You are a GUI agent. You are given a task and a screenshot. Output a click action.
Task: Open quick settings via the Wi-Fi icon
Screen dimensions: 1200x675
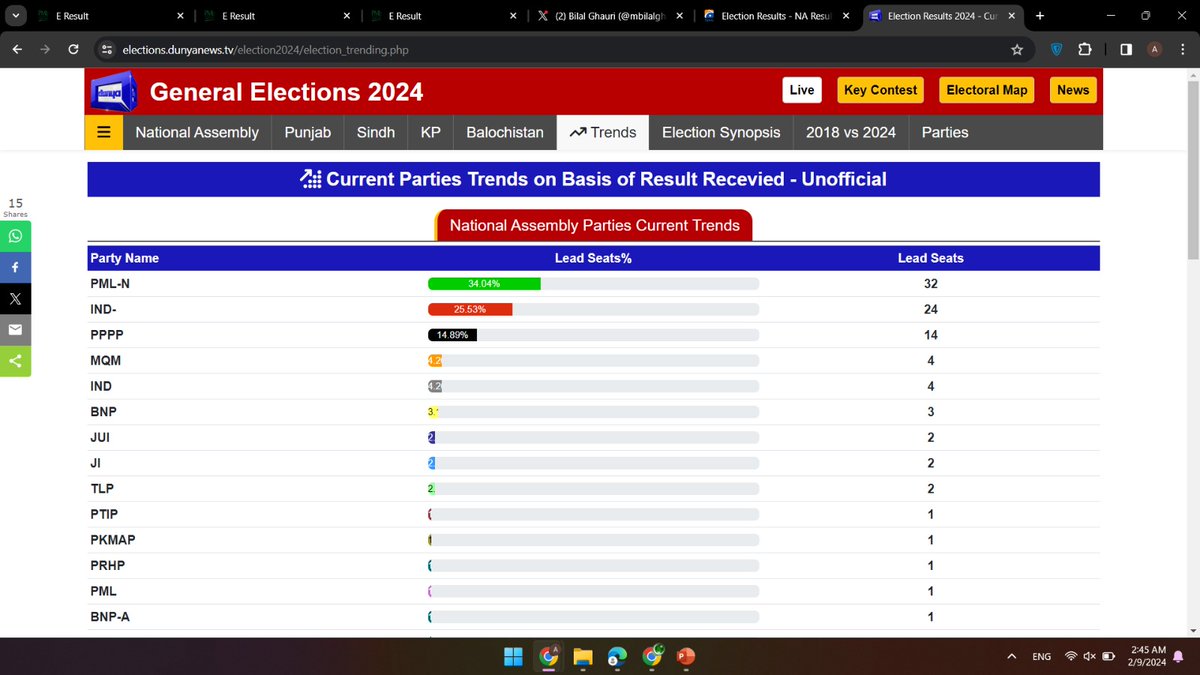1071,656
